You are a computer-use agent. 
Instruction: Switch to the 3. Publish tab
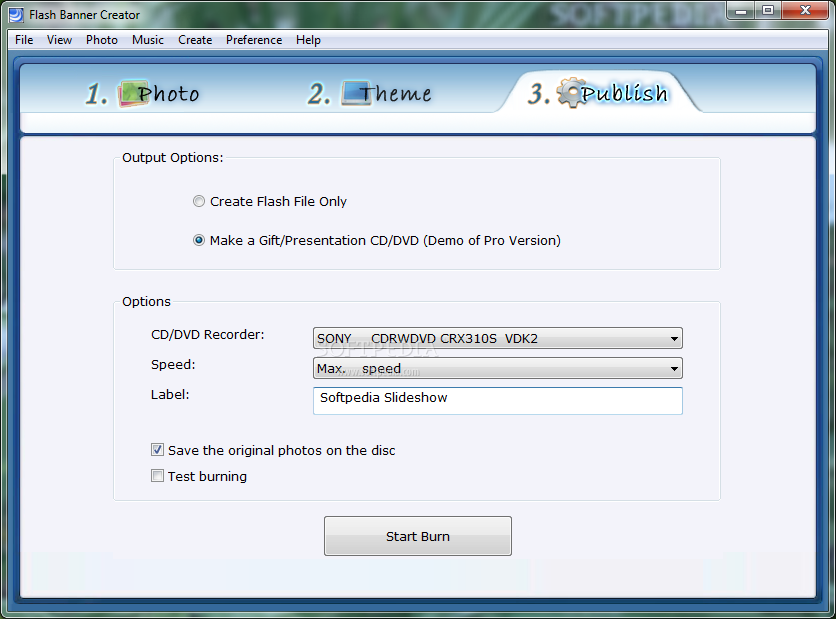point(597,93)
